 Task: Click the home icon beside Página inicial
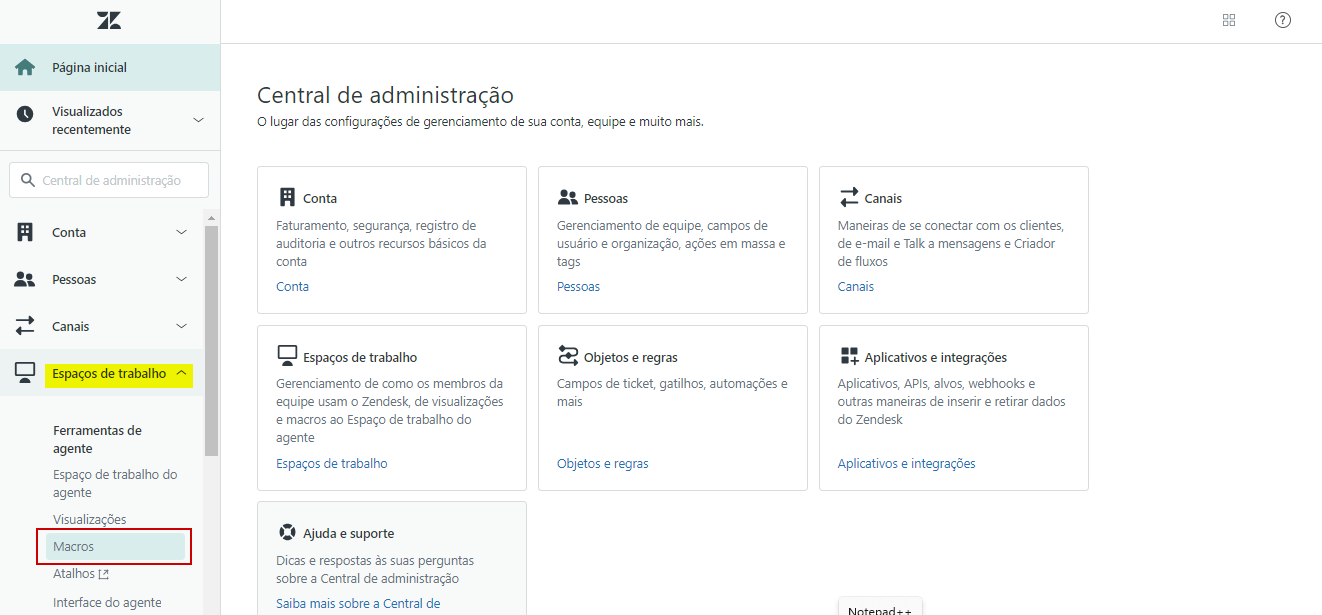25,68
